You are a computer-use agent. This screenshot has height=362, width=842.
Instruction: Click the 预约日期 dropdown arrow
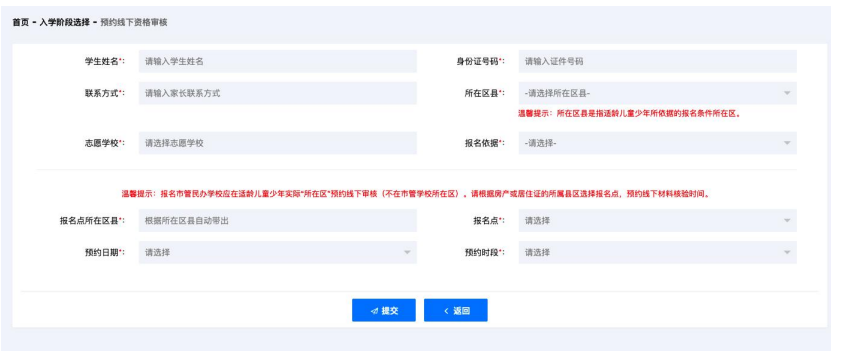(407, 252)
